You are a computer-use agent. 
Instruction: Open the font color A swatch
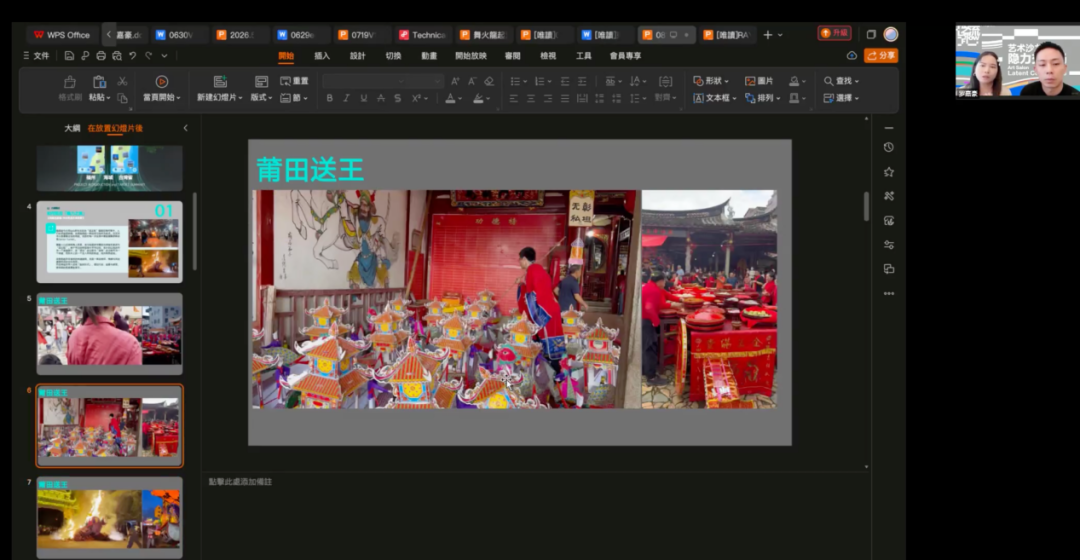click(x=450, y=98)
